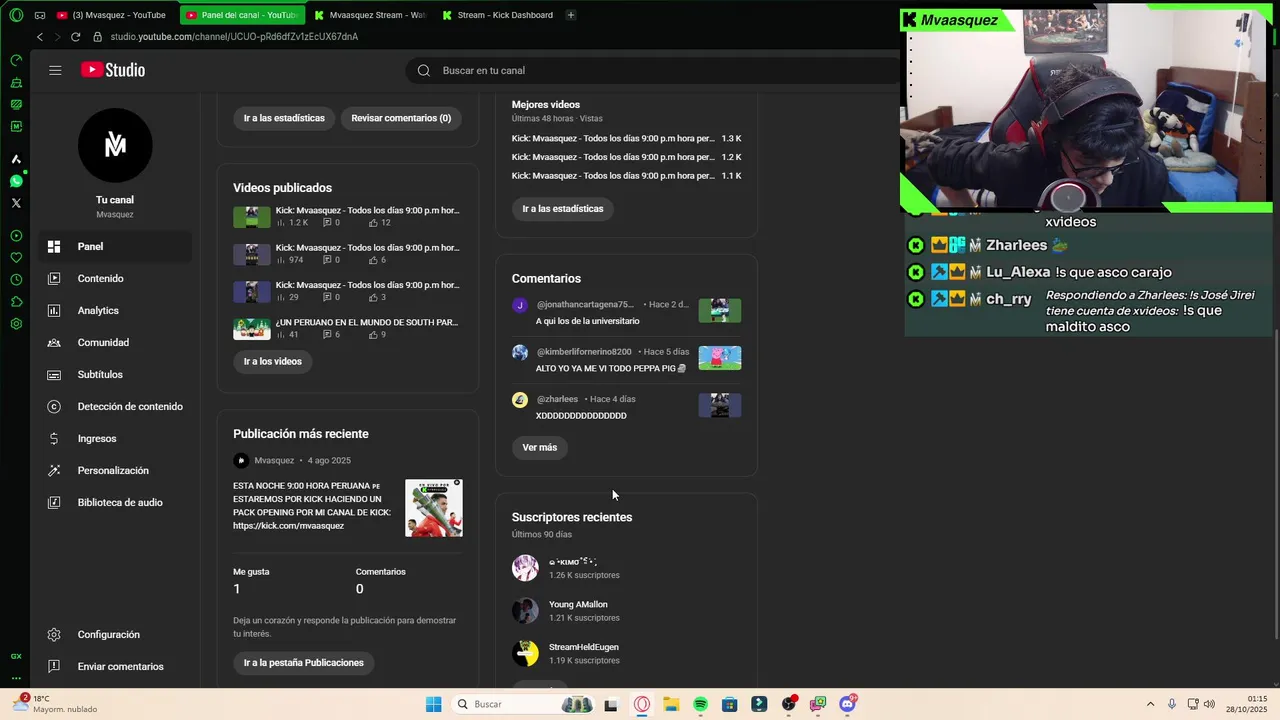This screenshot has width=1280, height=720.
Task: Click the volume icon in system tray
Action: (x=1209, y=704)
